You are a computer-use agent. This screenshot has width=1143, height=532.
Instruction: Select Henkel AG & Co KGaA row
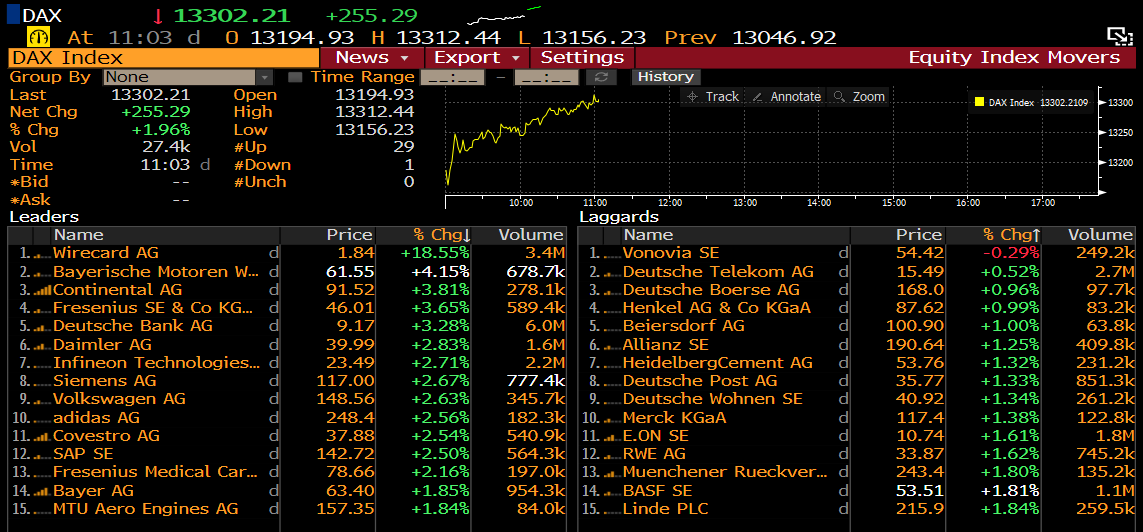[857, 308]
